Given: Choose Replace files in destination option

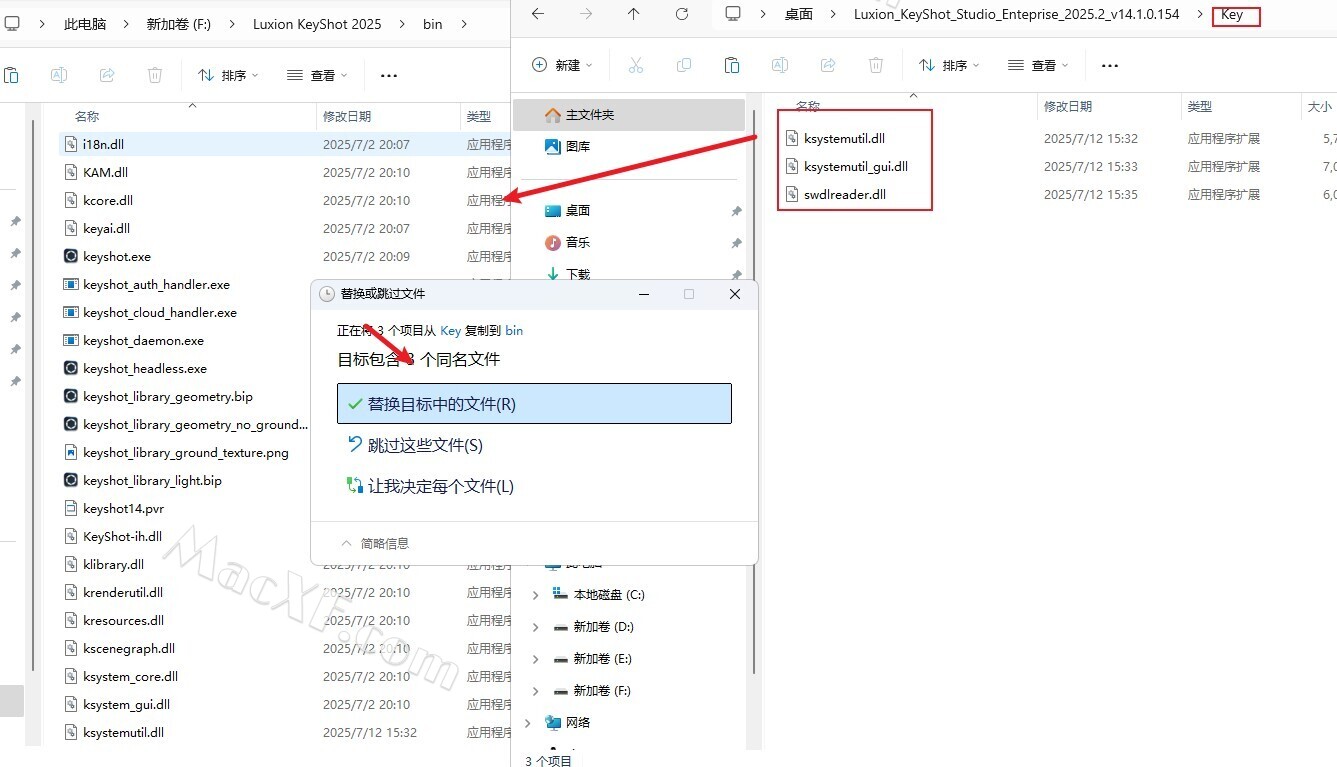Looking at the screenshot, I should [x=534, y=404].
